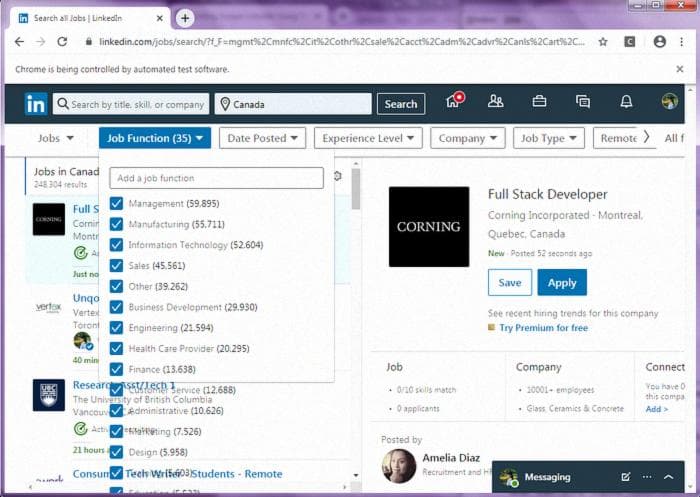
Task: Uncheck the Management job function
Action: [116, 203]
